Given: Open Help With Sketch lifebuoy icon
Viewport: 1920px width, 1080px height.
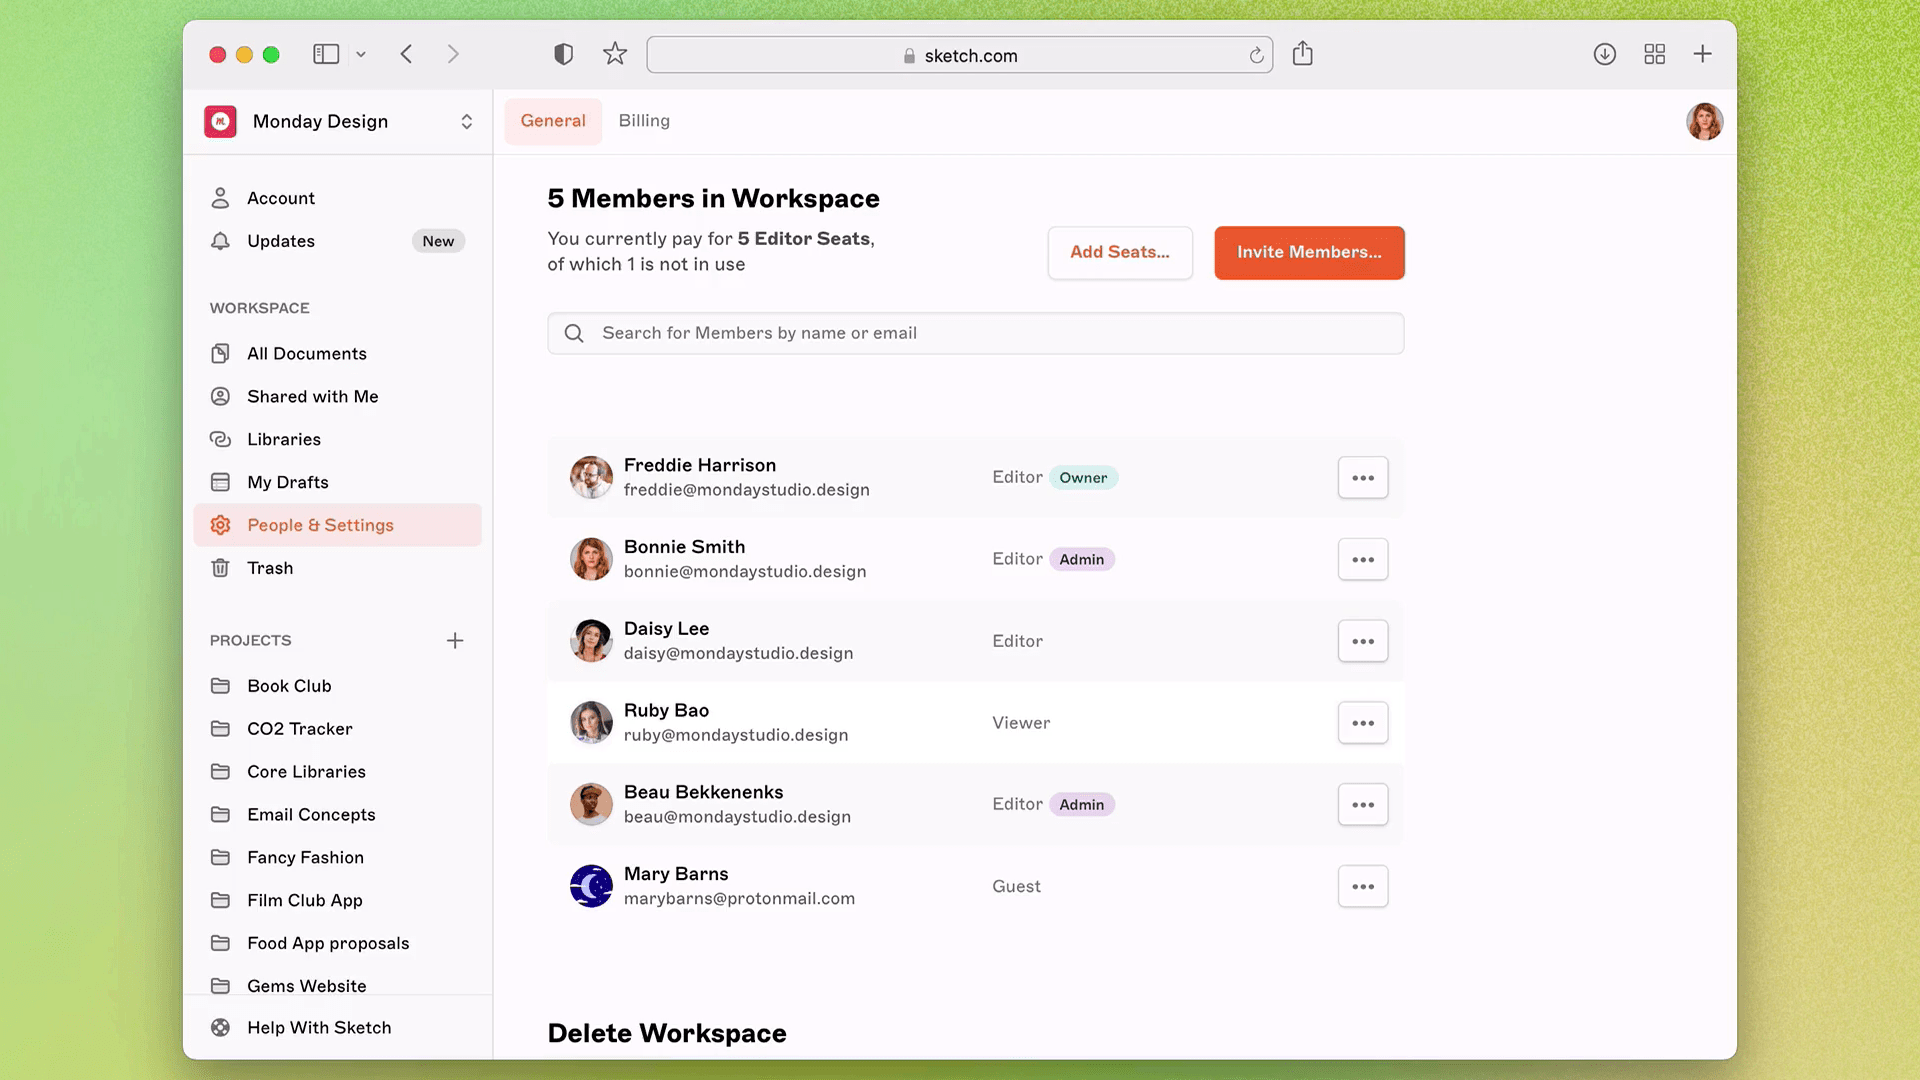Looking at the screenshot, I should click(220, 1027).
